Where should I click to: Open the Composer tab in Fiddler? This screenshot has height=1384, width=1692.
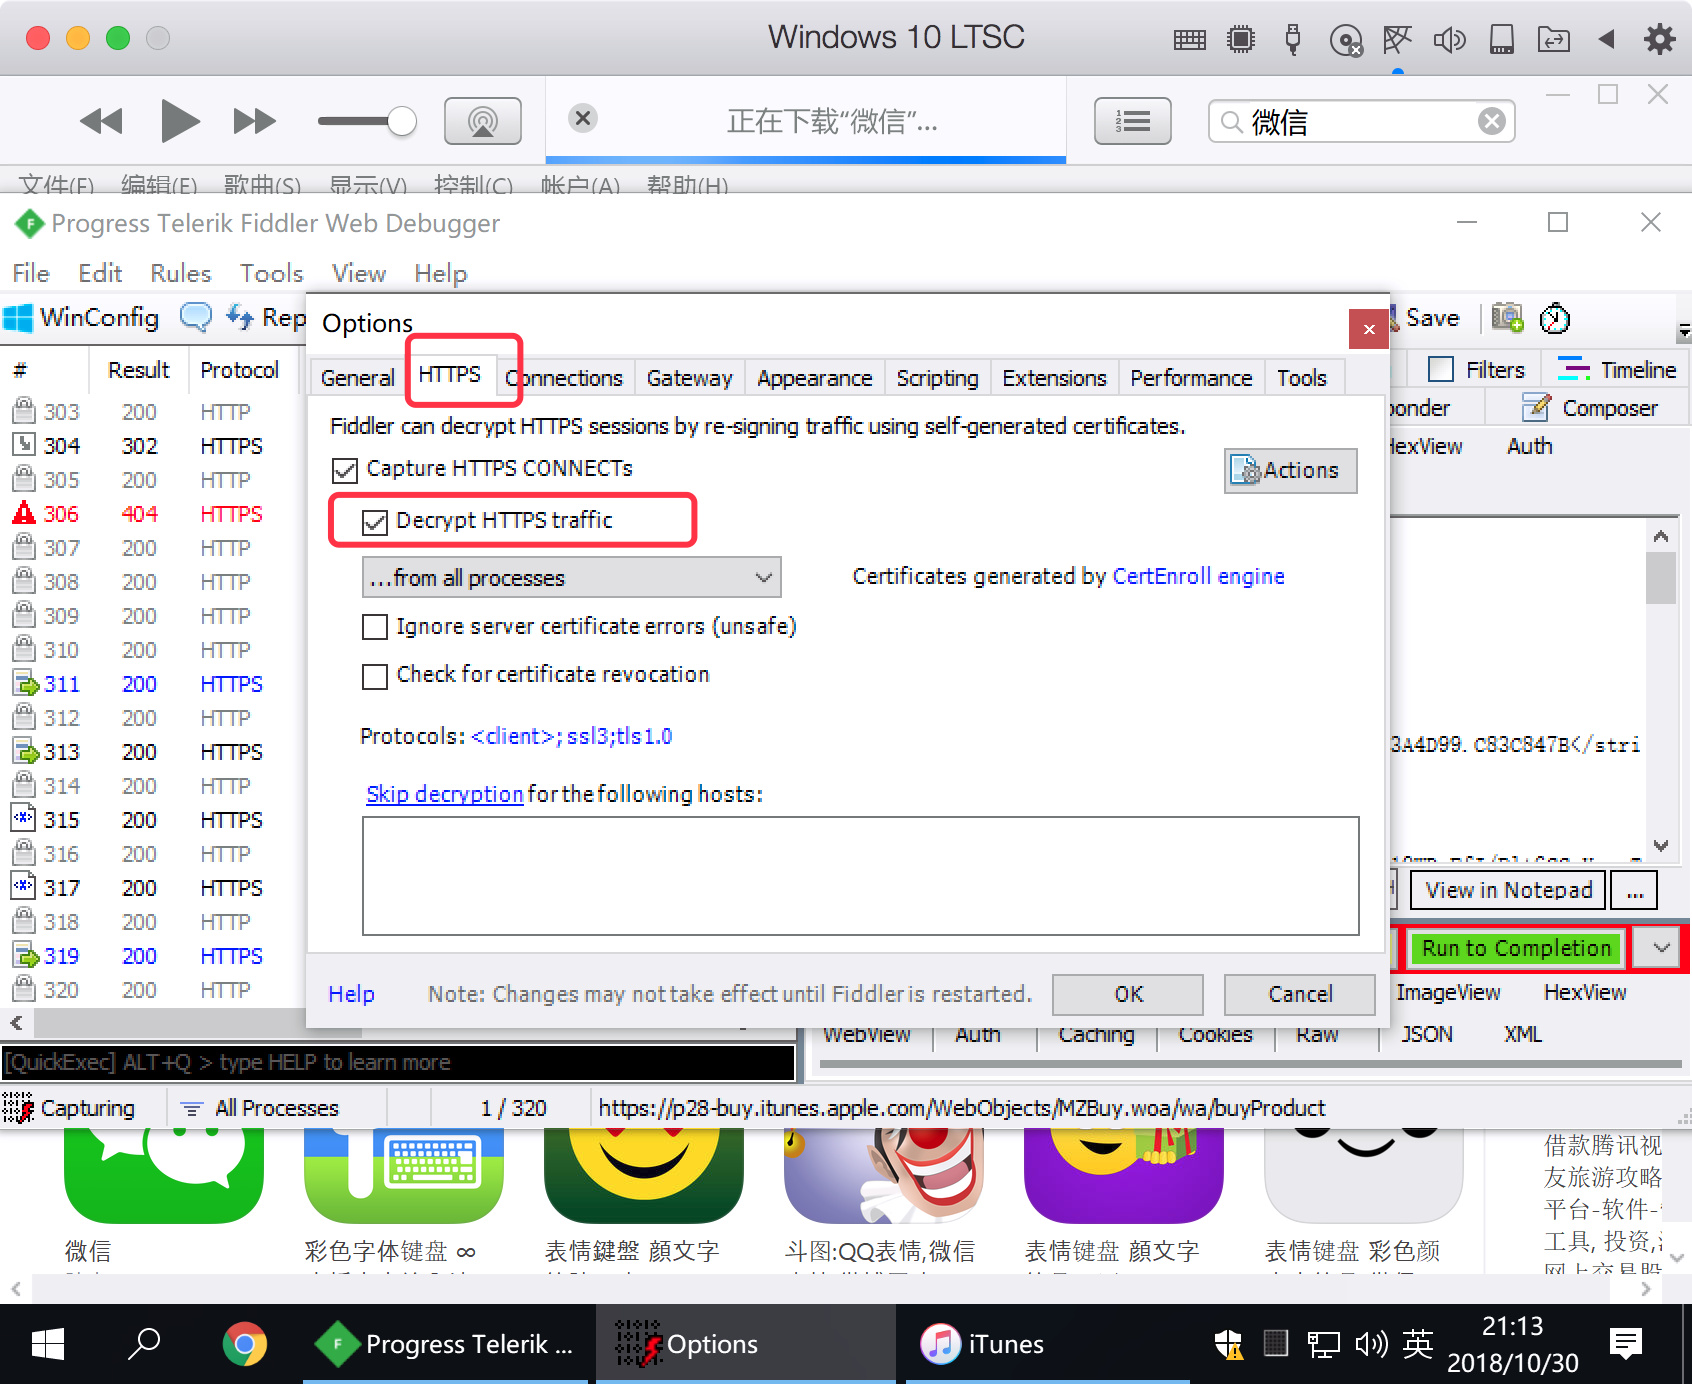click(x=1590, y=408)
